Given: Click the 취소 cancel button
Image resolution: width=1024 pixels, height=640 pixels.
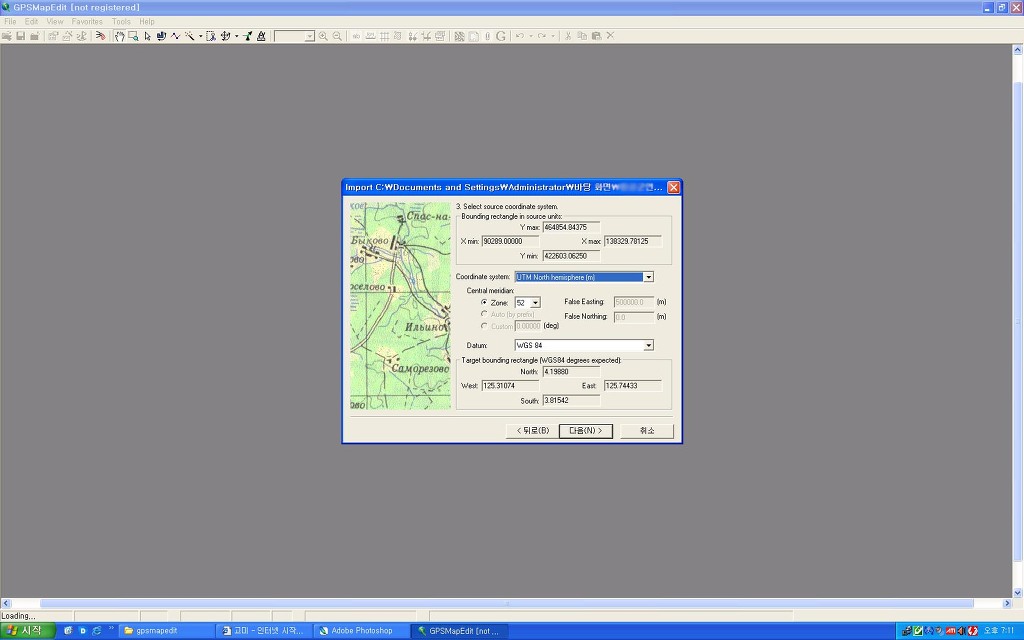Looking at the screenshot, I should click(646, 431).
